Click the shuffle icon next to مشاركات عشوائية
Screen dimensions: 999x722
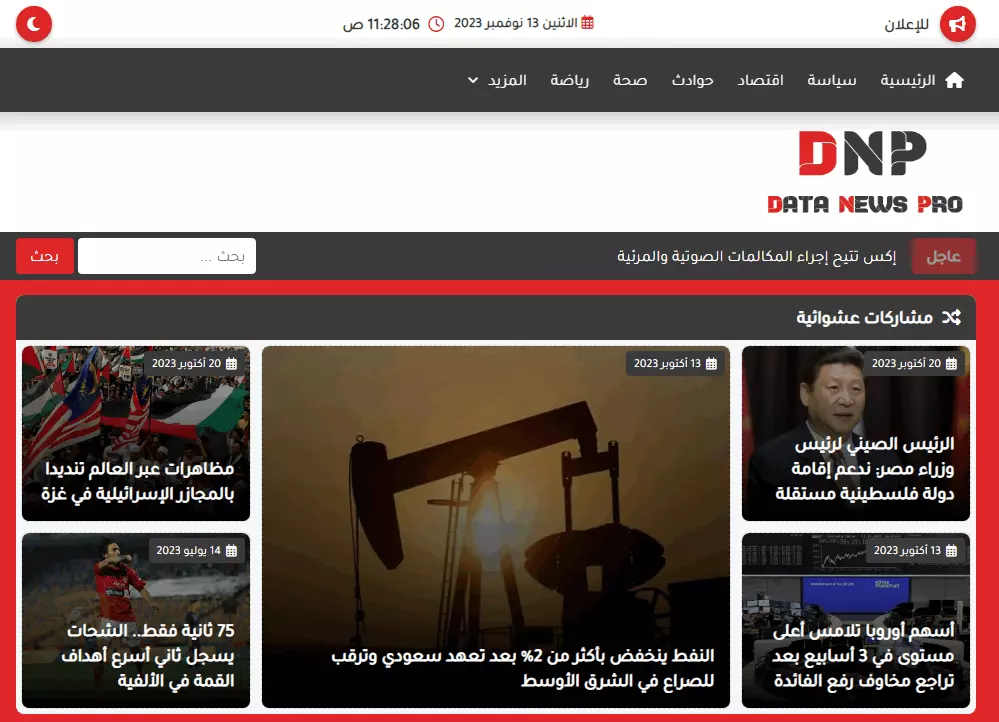click(953, 317)
